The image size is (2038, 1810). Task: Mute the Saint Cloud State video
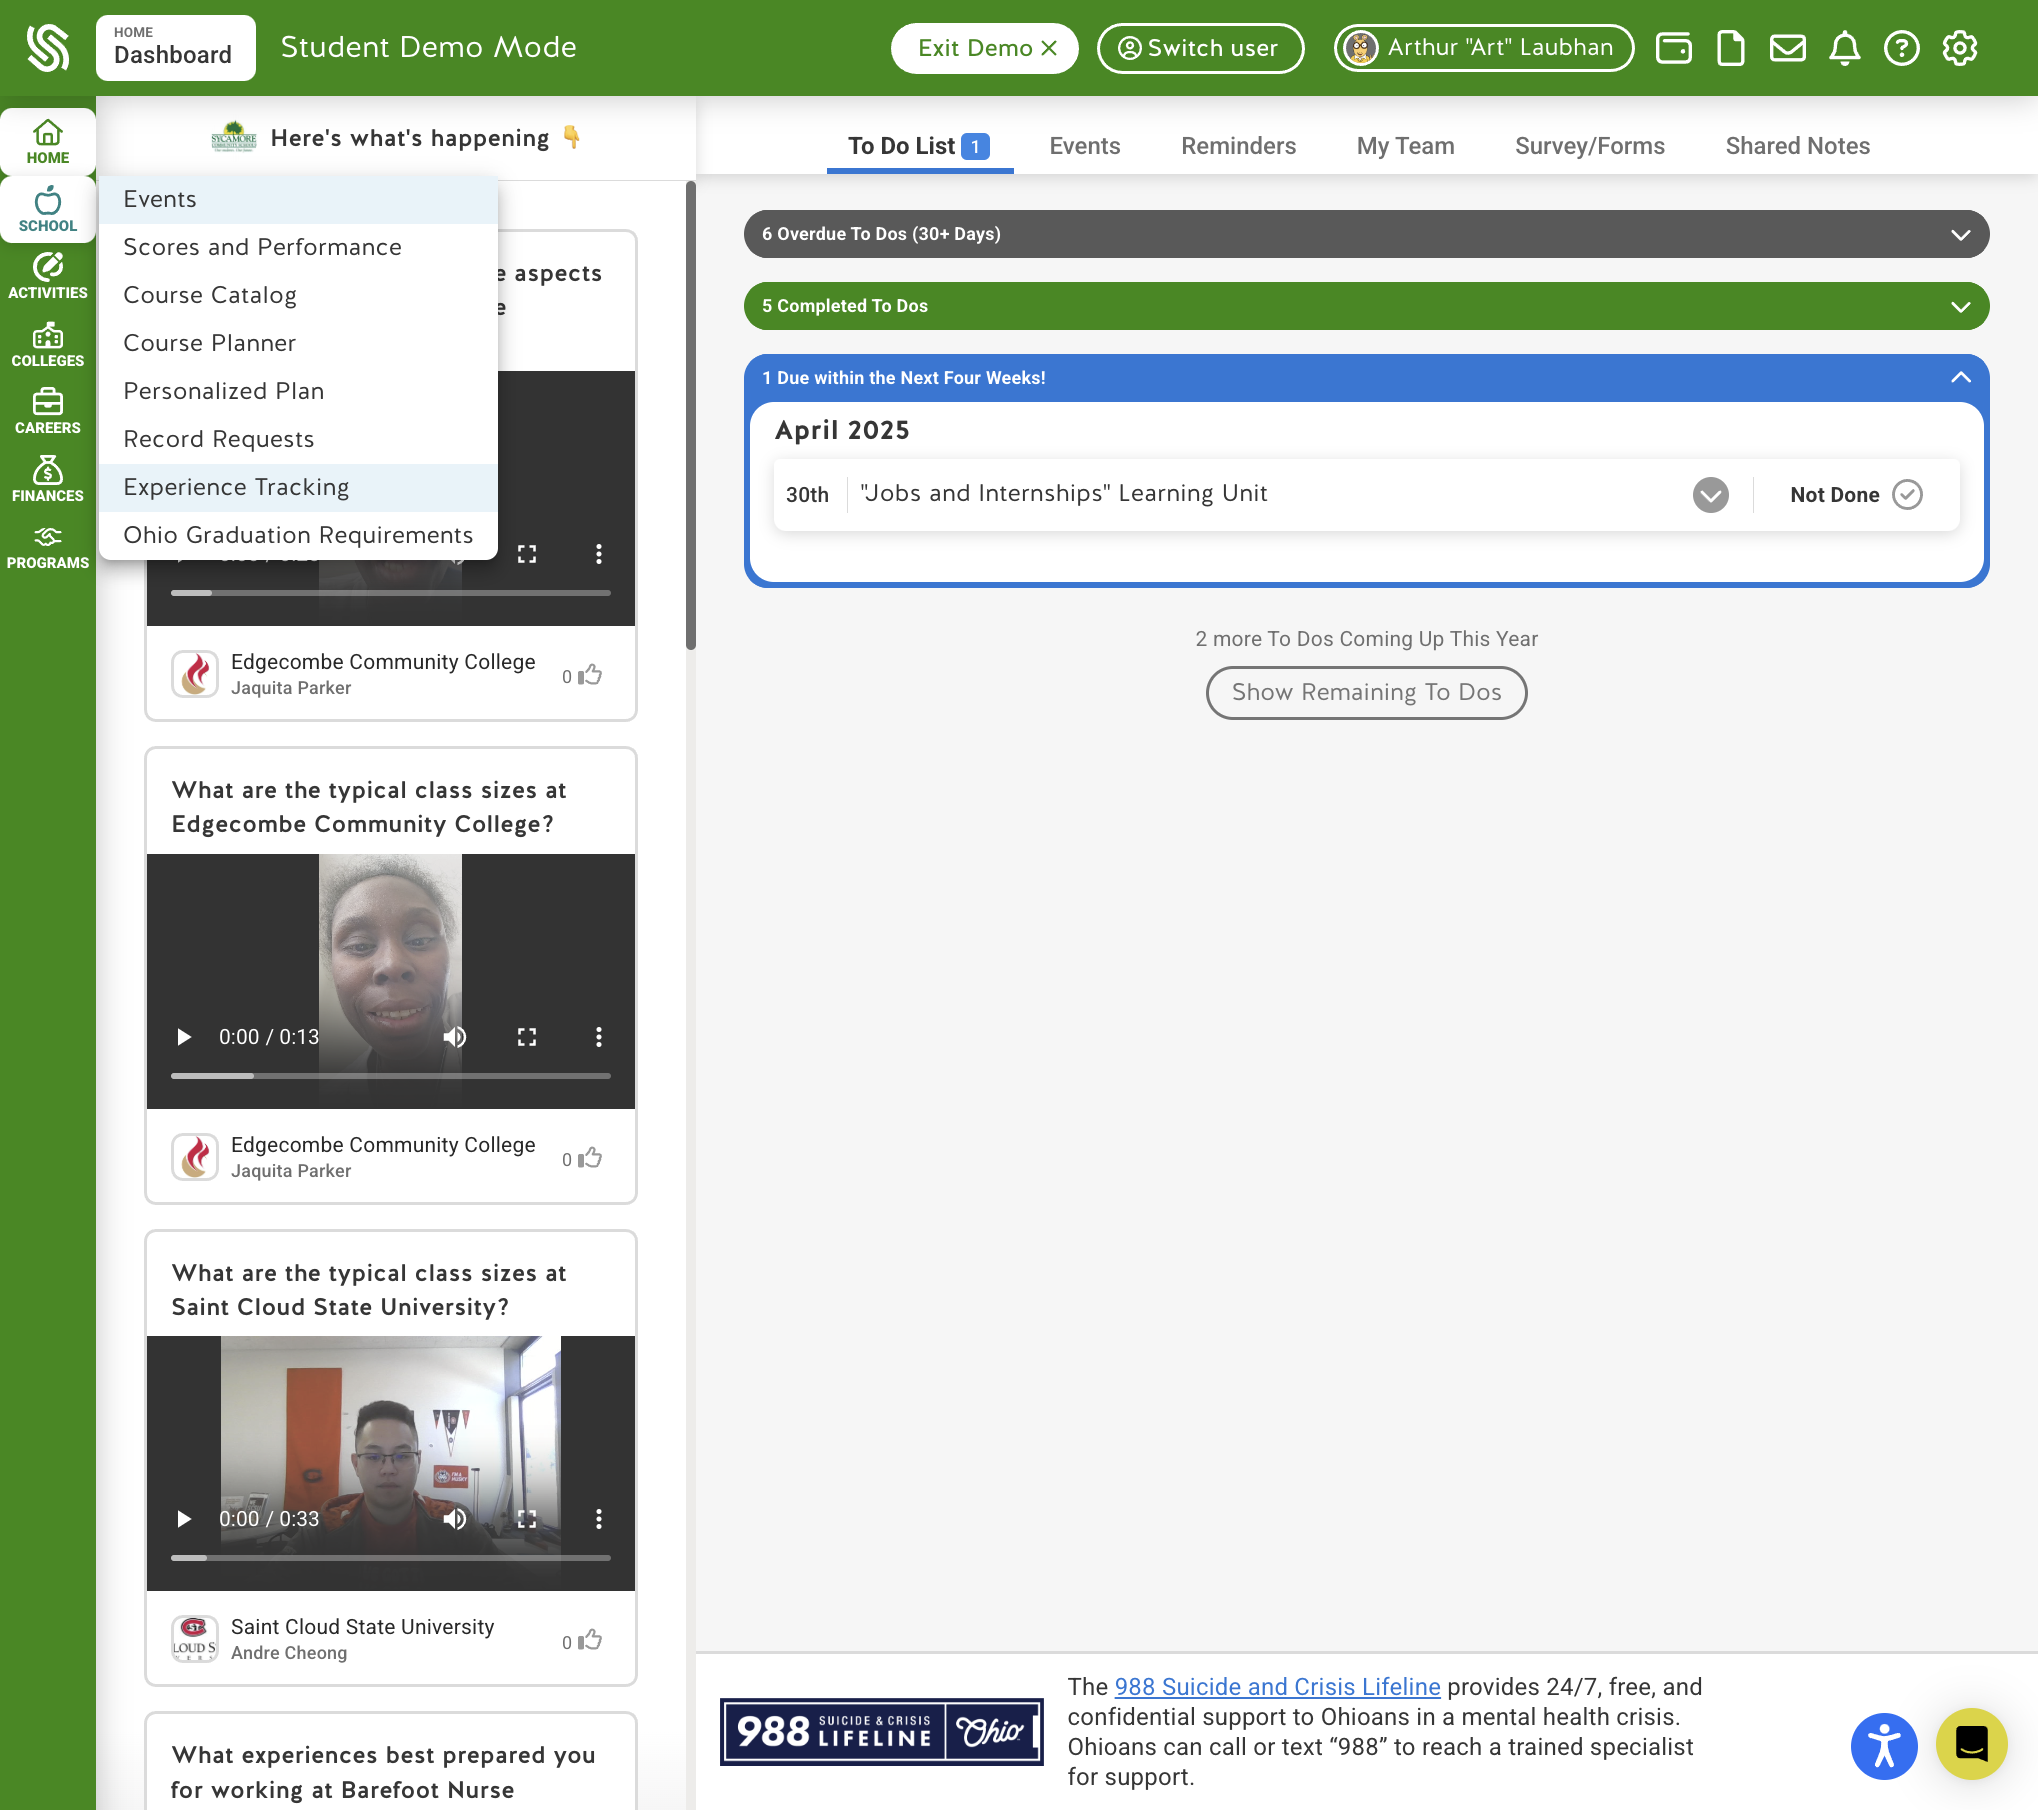pyautogui.click(x=455, y=1519)
